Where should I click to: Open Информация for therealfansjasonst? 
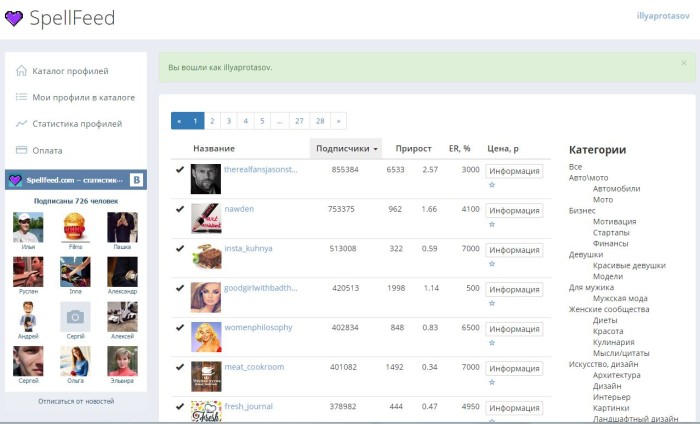(514, 171)
